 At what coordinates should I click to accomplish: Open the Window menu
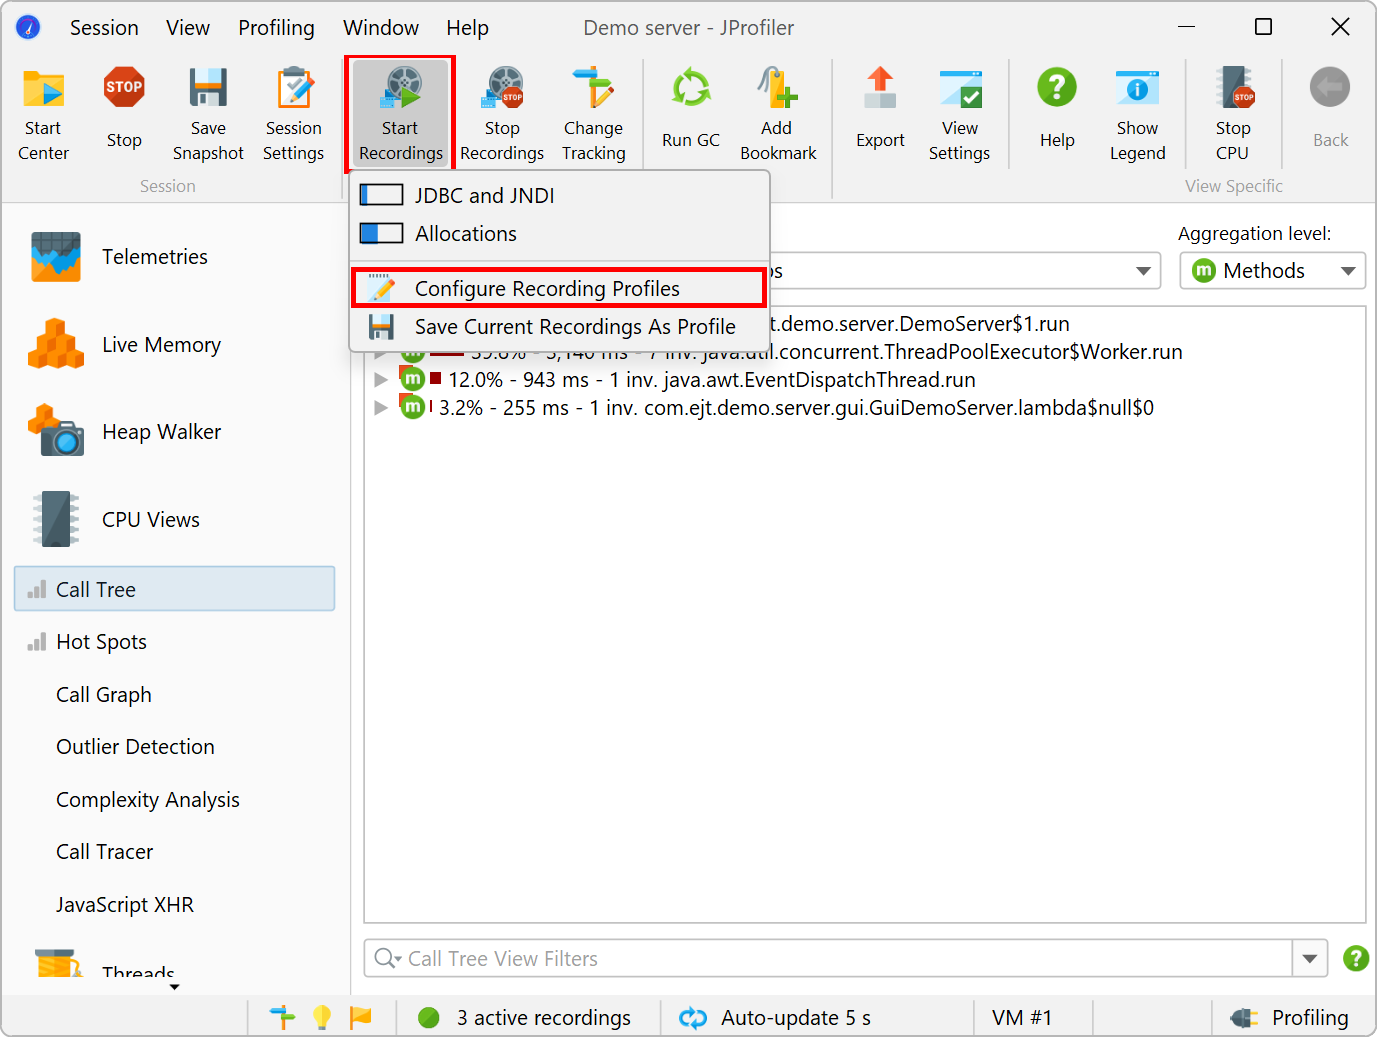[x=381, y=28]
